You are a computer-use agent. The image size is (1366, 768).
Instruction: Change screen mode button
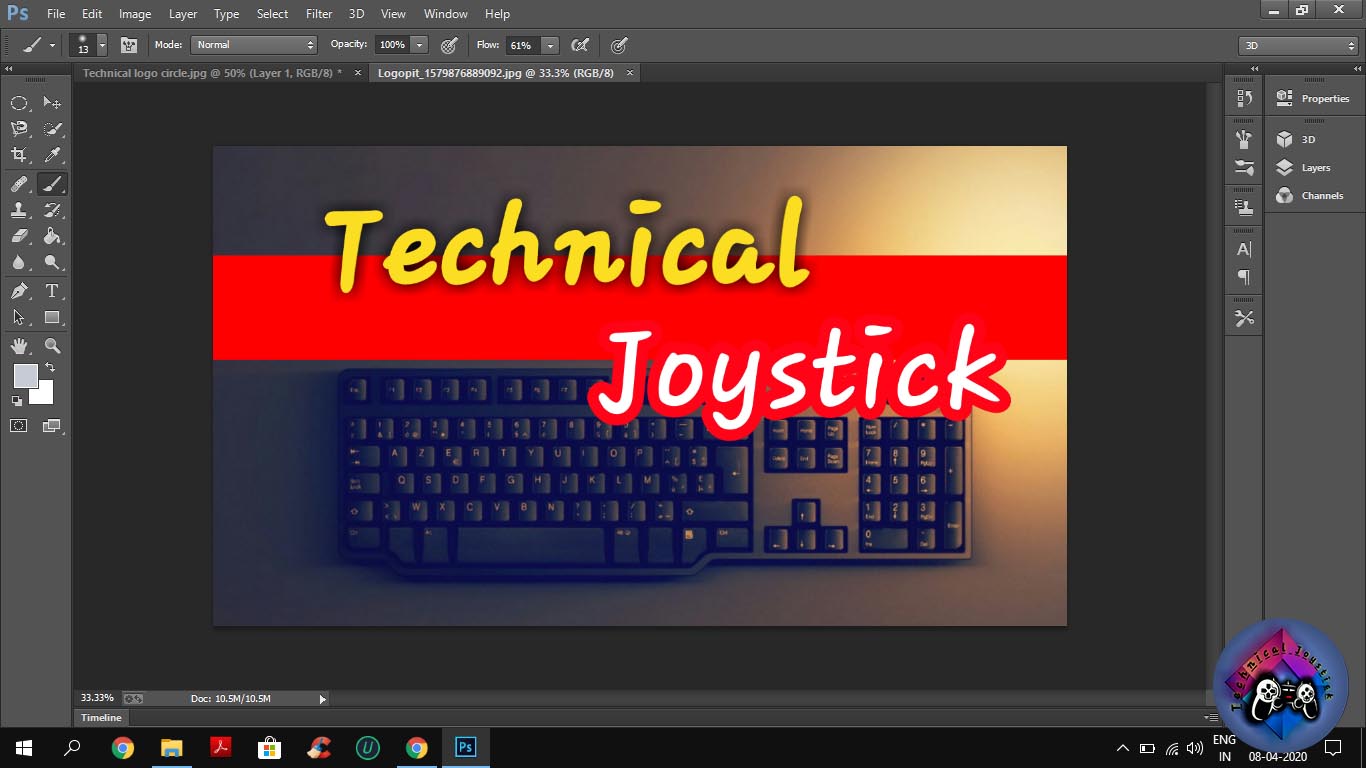click(x=52, y=426)
